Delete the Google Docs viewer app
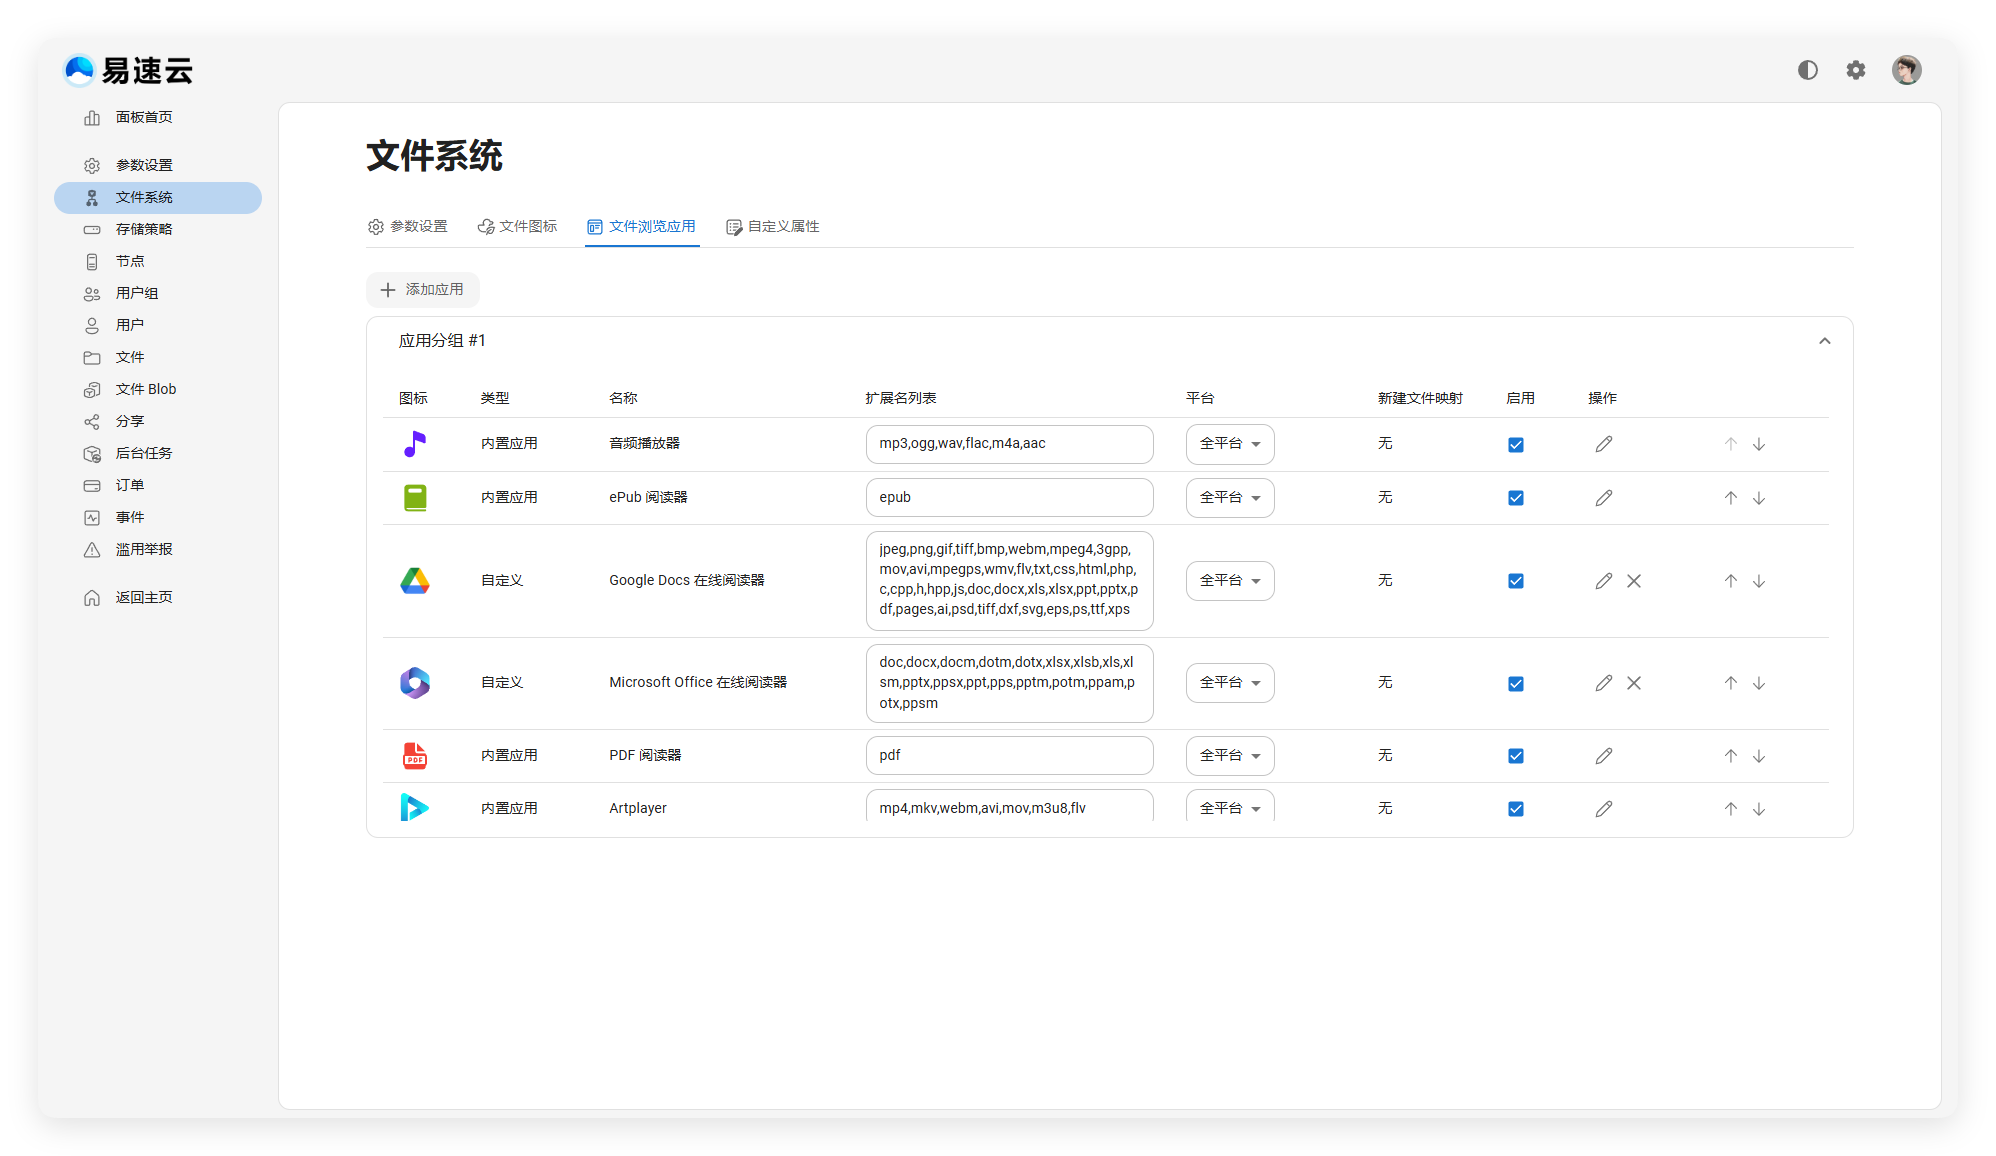The image size is (1996, 1156). click(x=1634, y=581)
